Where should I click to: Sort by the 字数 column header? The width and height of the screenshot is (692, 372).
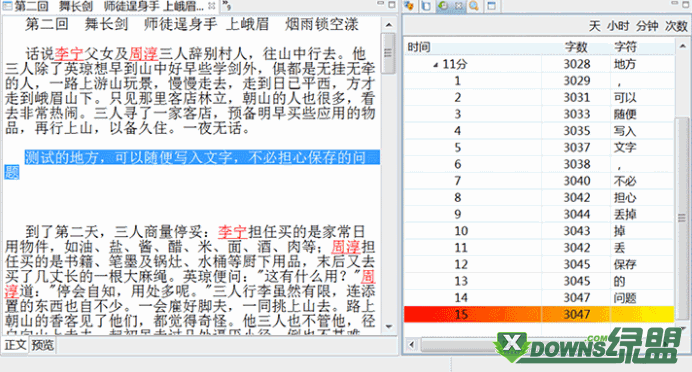tap(576, 47)
